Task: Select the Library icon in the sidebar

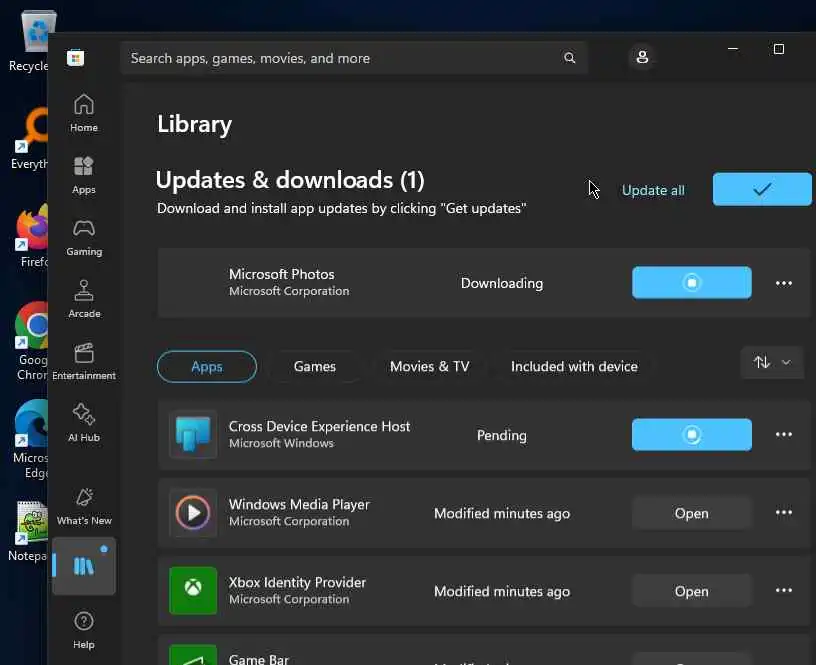Action: [x=84, y=566]
